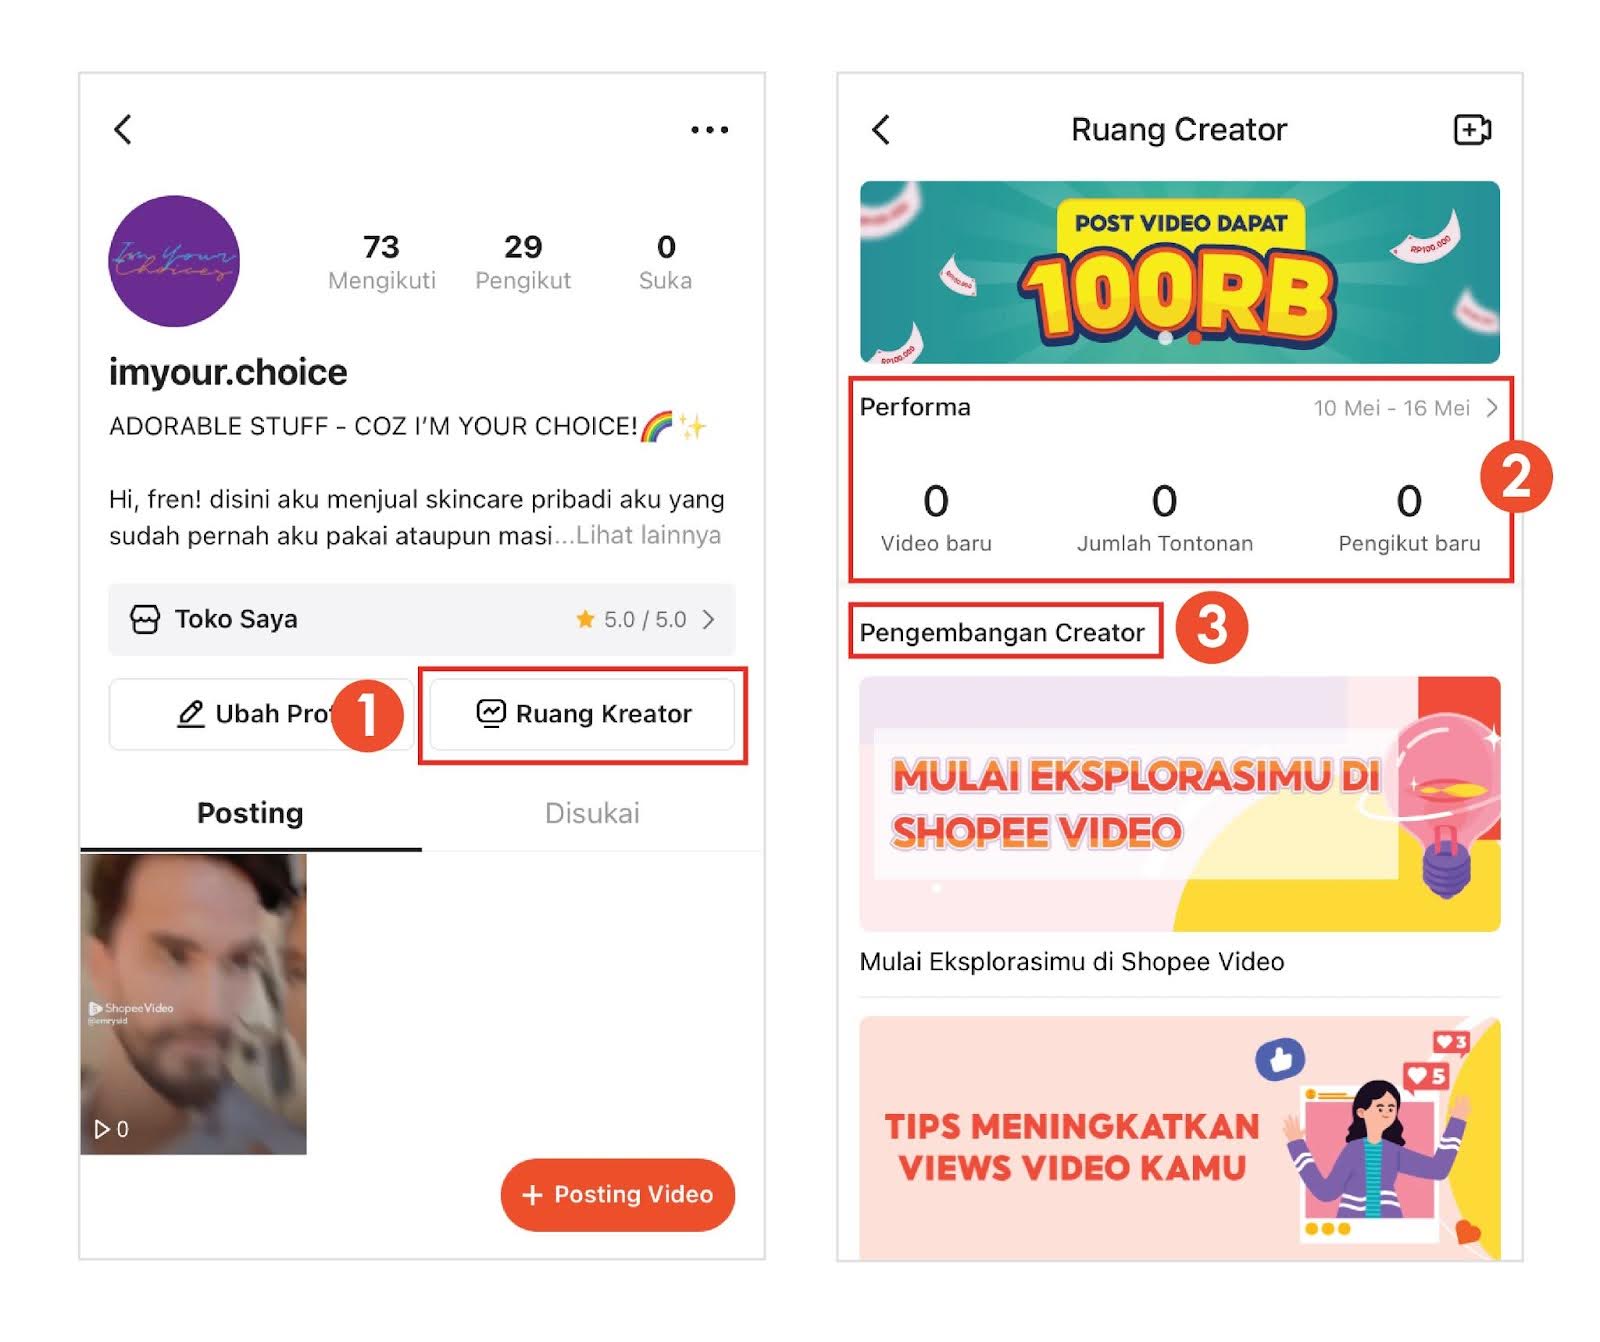1600x1342 pixels.
Task: Switch to the Disukai tab
Action: click(592, 813)
